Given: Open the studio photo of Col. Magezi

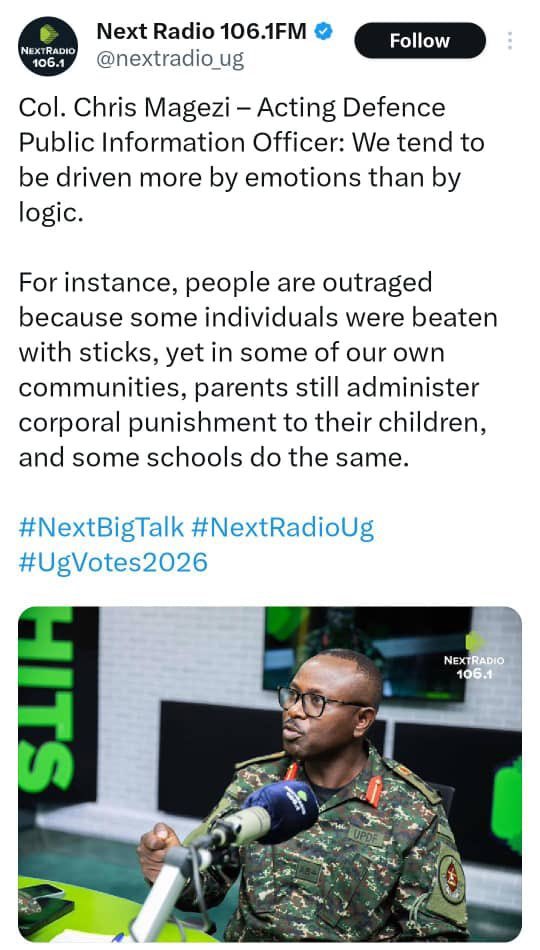Looking at the screenshot, I should pos(270,774).
